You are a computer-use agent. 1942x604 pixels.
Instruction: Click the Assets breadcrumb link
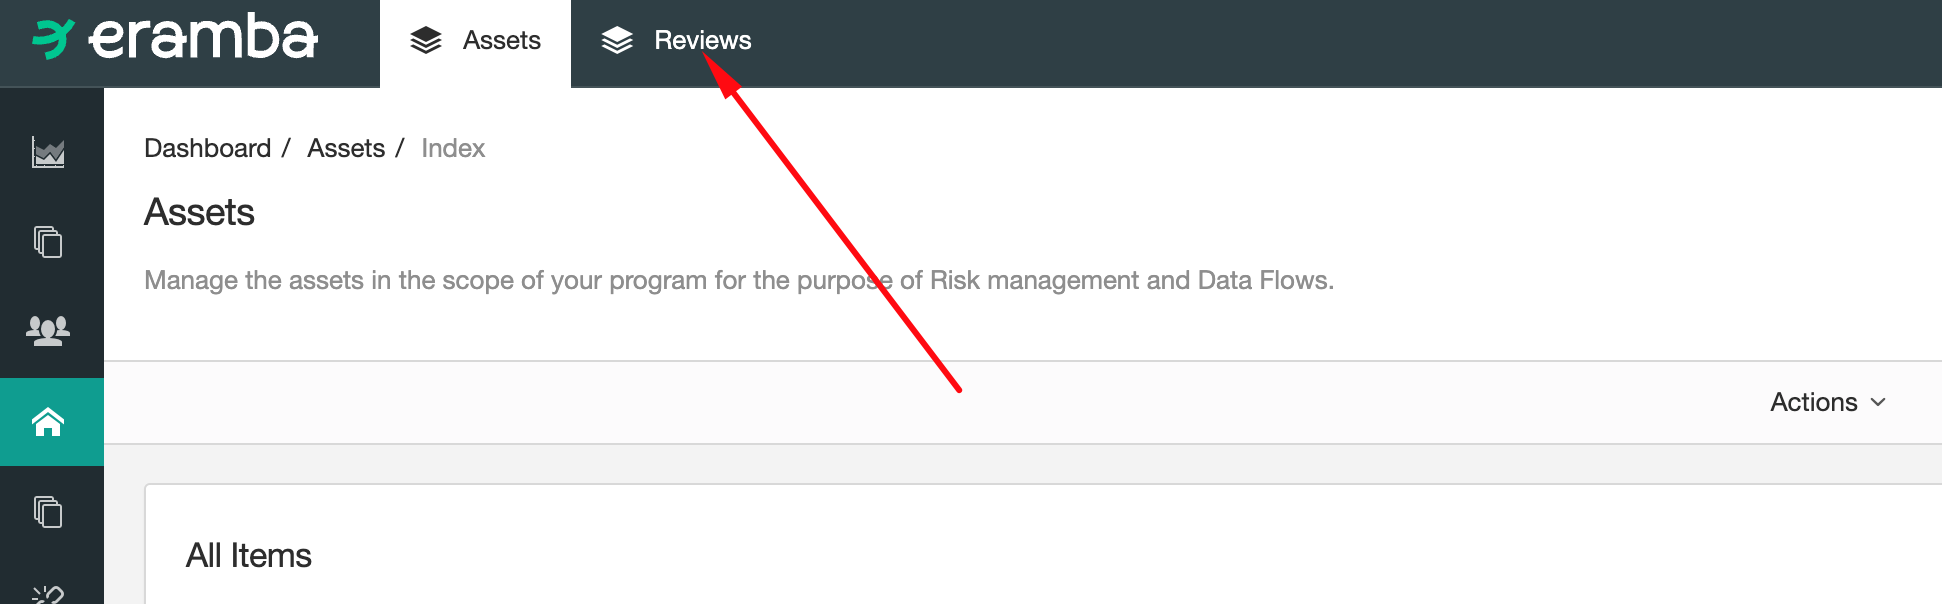pyautogui.click(x=346, y=148)
